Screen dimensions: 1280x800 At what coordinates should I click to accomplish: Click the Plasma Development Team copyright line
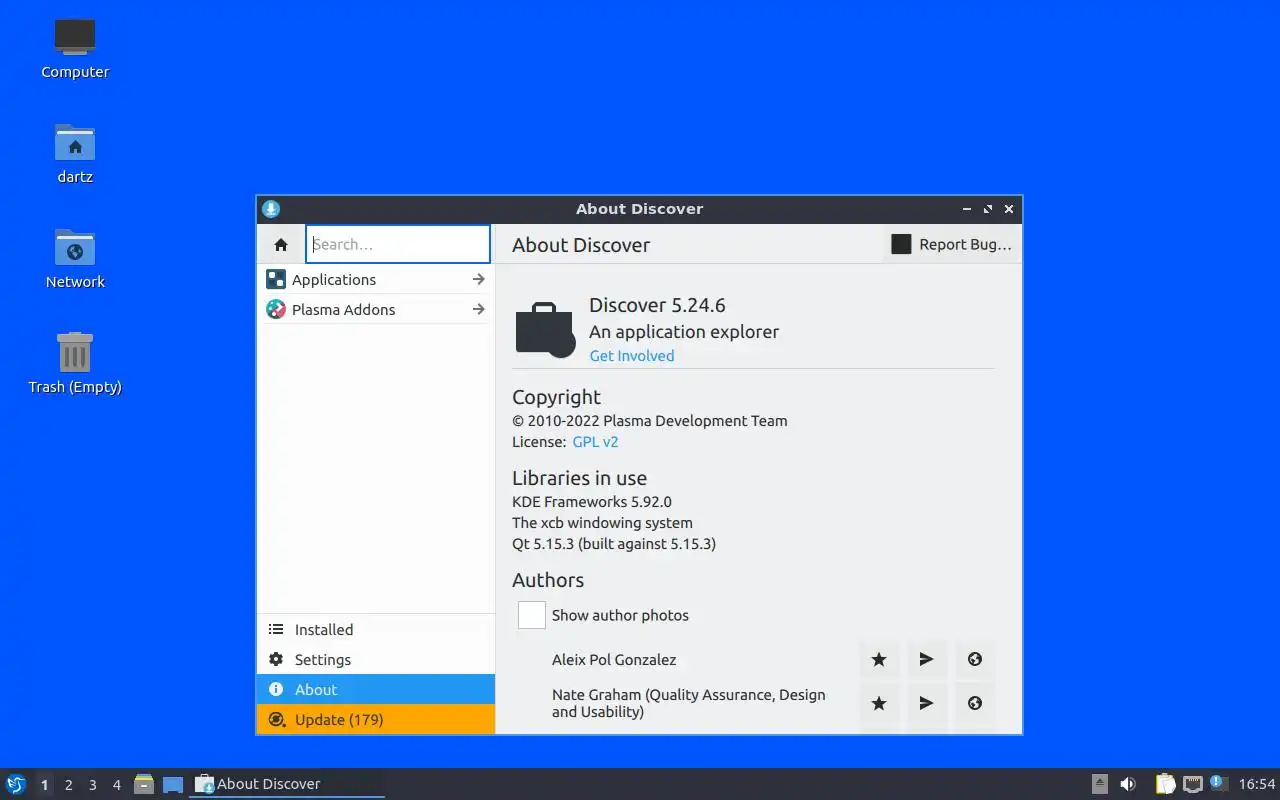click(650, 421)
